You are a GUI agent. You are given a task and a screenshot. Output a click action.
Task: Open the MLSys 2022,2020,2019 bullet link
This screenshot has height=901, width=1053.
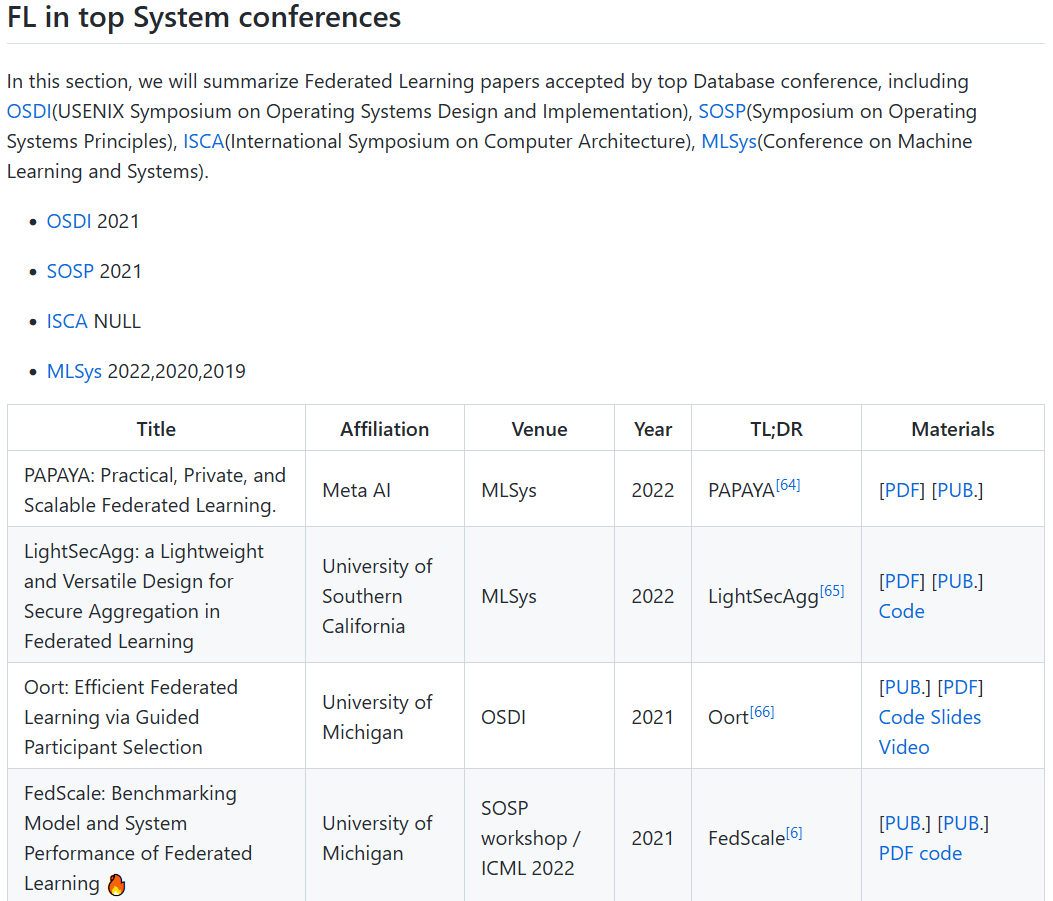74,371
